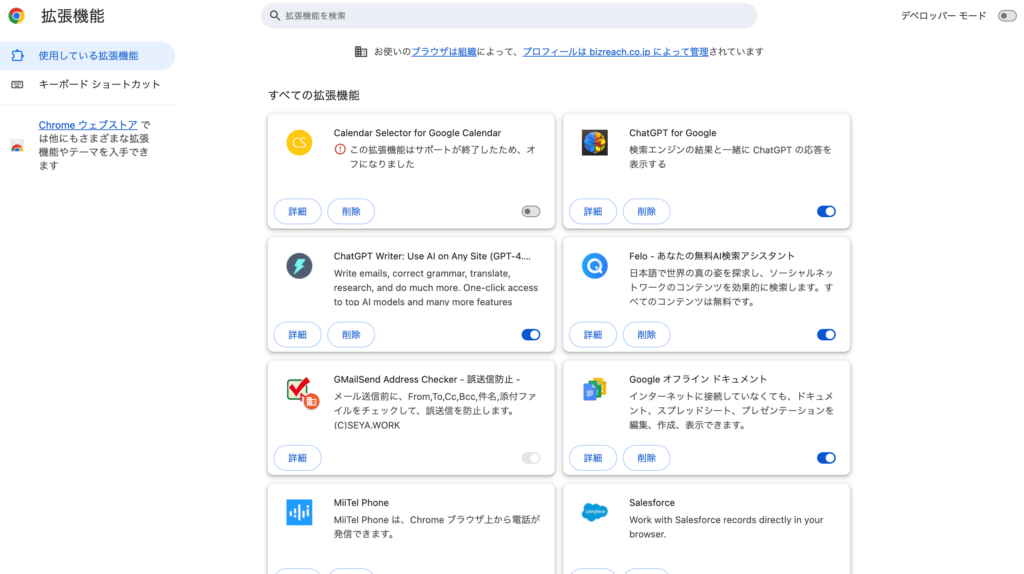Viewport: 1024px width, 574px height.
Task: Toggle Calendar Selector for Google Calendar extension
Action: pos(530,212)
